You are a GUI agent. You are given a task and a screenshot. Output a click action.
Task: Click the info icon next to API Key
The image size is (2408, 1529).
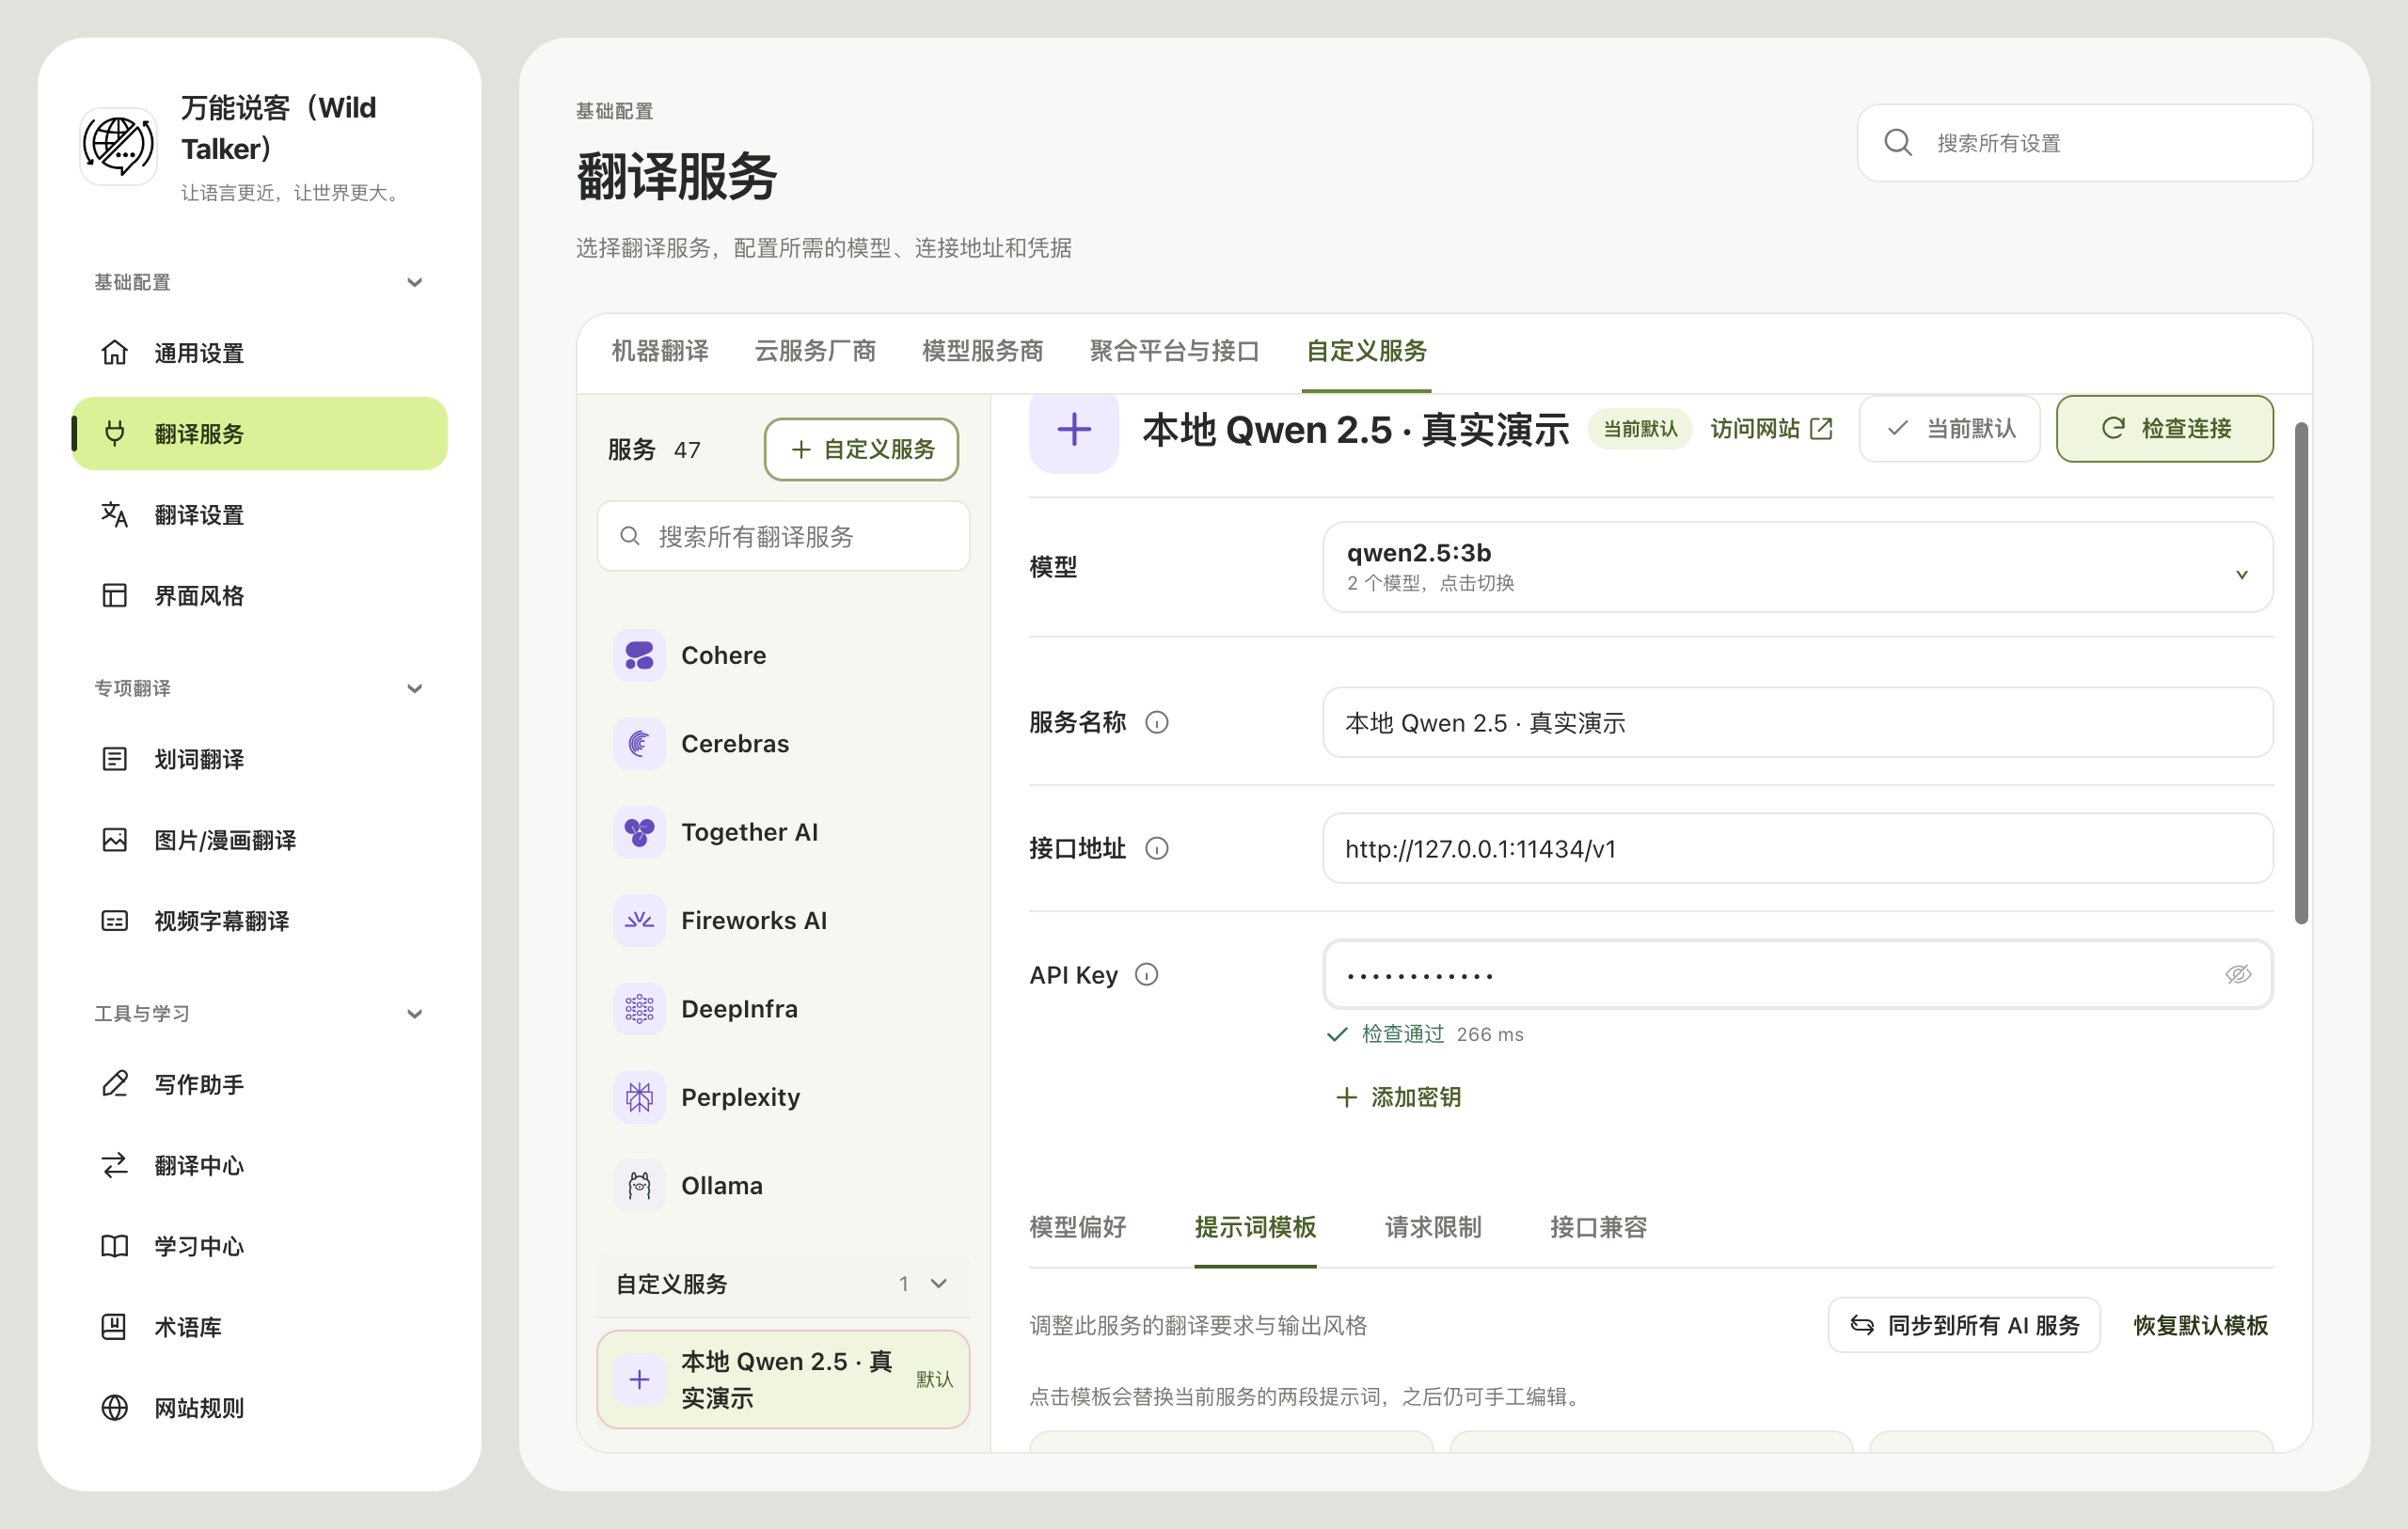[1146, 975]
